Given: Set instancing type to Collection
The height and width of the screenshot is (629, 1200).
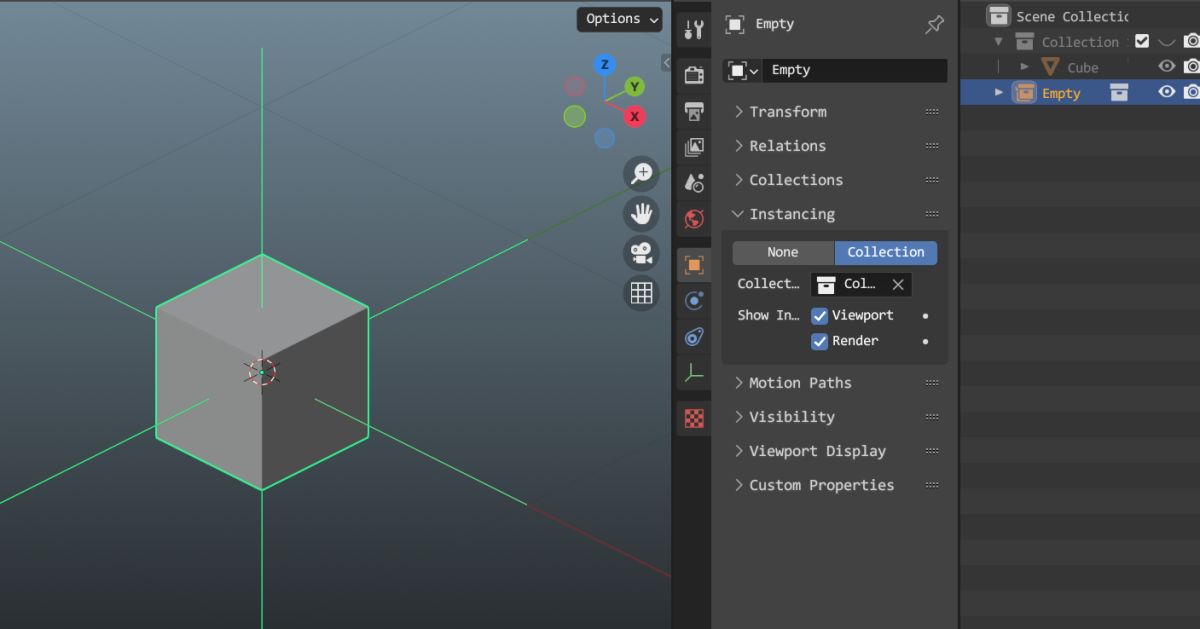Looking at the screenshot, I should pyautogui.click(x=886, y=253).
